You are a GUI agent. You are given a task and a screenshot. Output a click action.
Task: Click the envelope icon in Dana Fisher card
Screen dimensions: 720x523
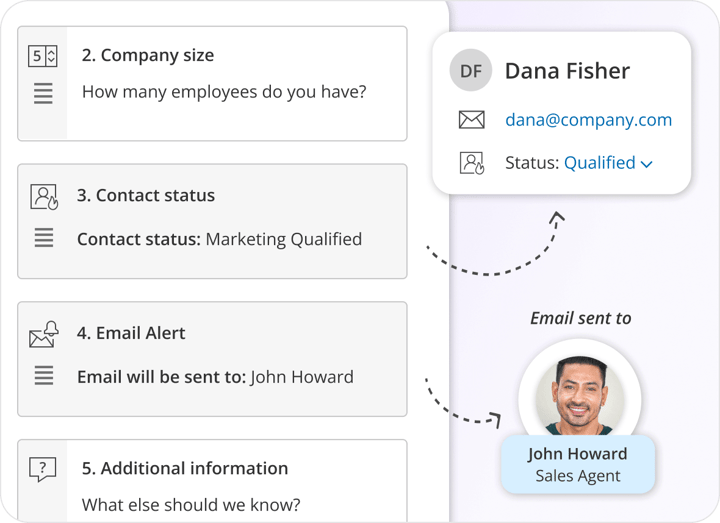[471, 120]
